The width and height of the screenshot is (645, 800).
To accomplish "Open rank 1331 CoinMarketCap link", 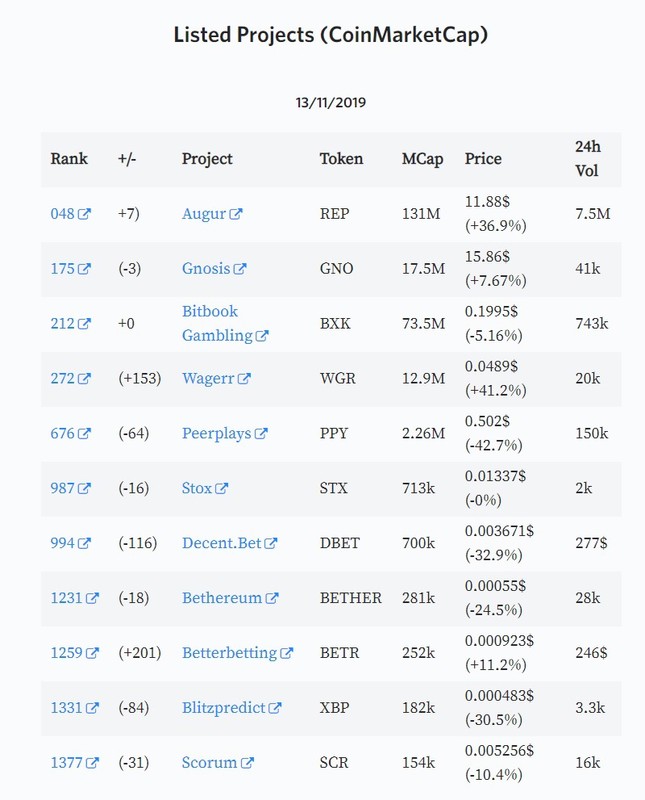I will (66, 708).
